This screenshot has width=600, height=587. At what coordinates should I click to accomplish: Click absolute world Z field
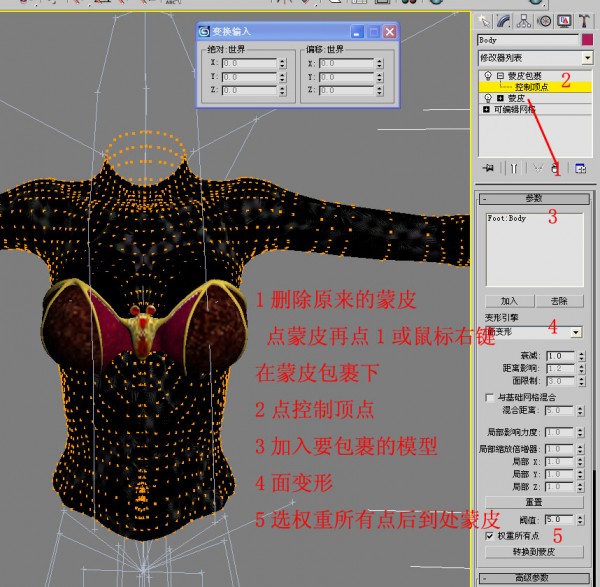point(249,90)
